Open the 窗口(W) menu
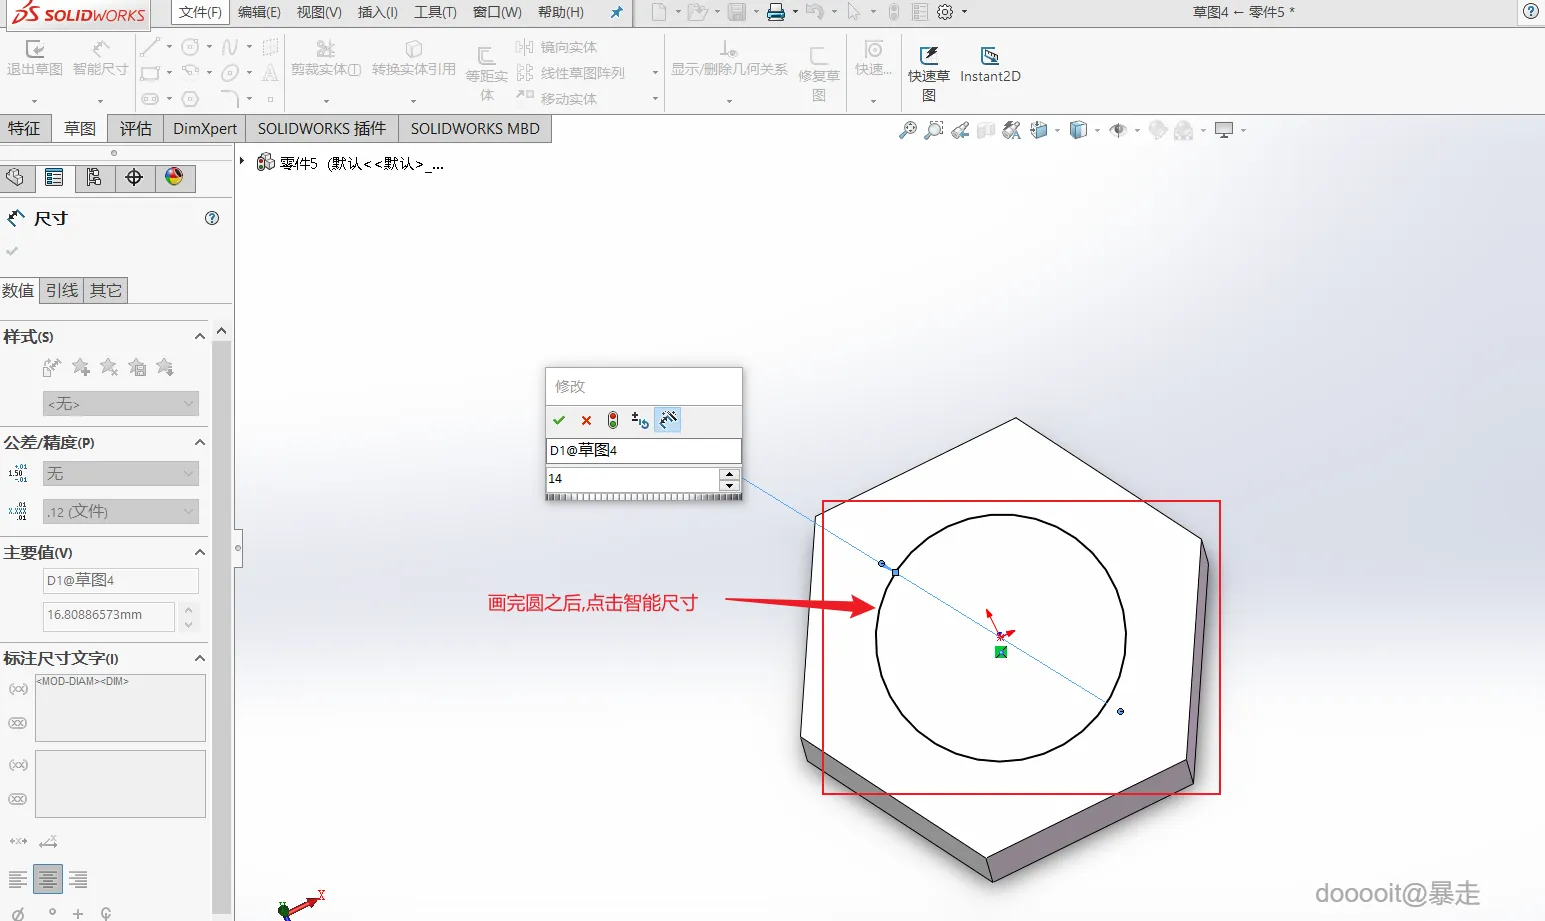 pos(497,12)
